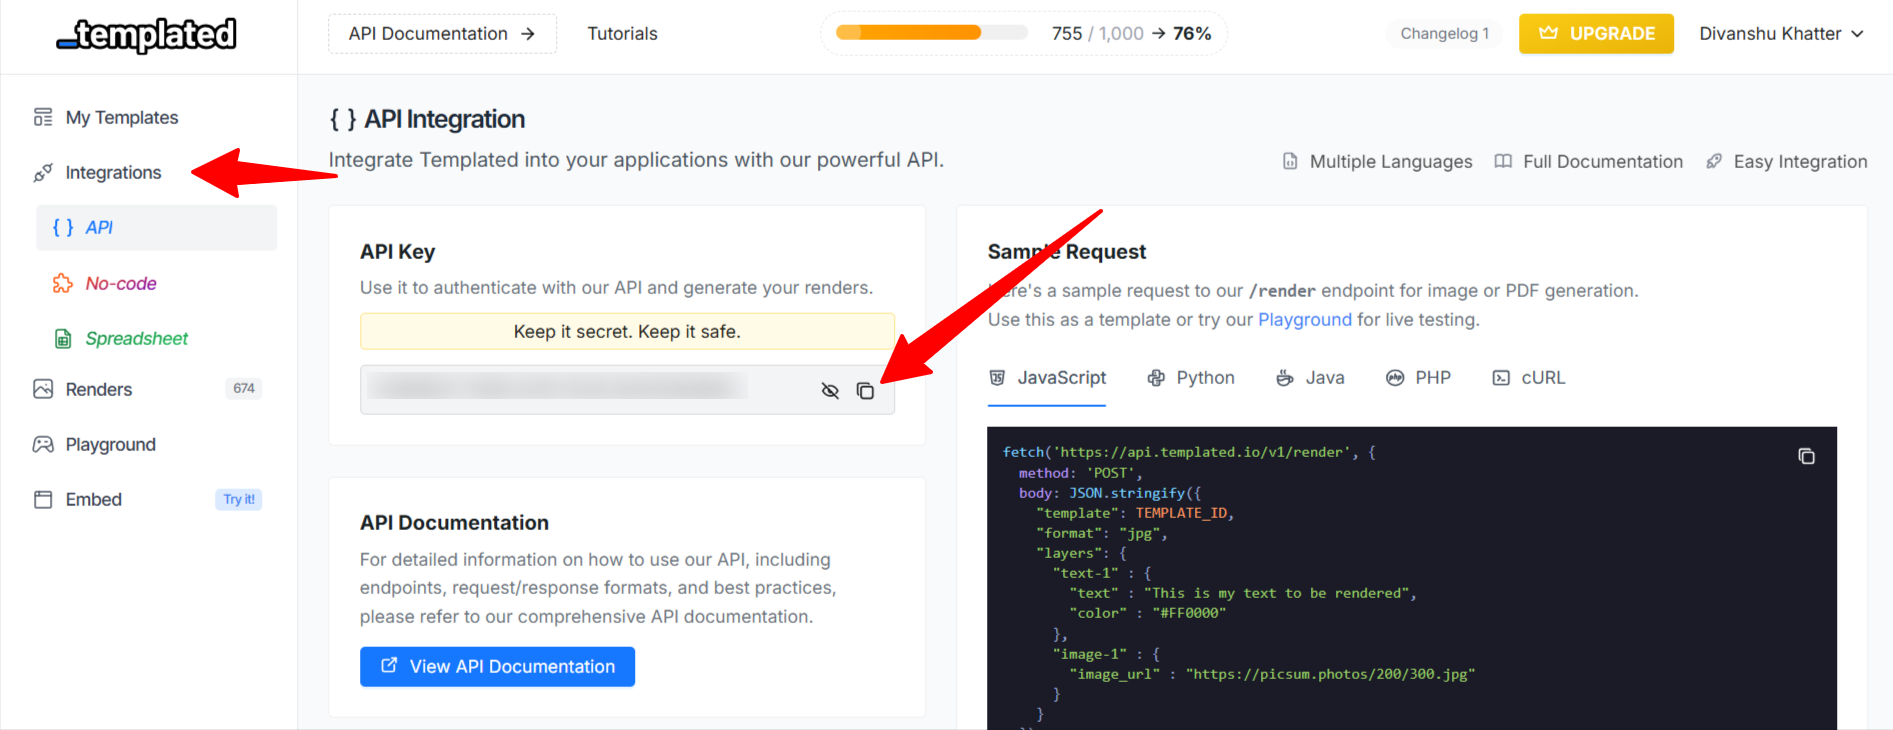Click the usage progress bar
1893x730 pixels.
(931, 33)
